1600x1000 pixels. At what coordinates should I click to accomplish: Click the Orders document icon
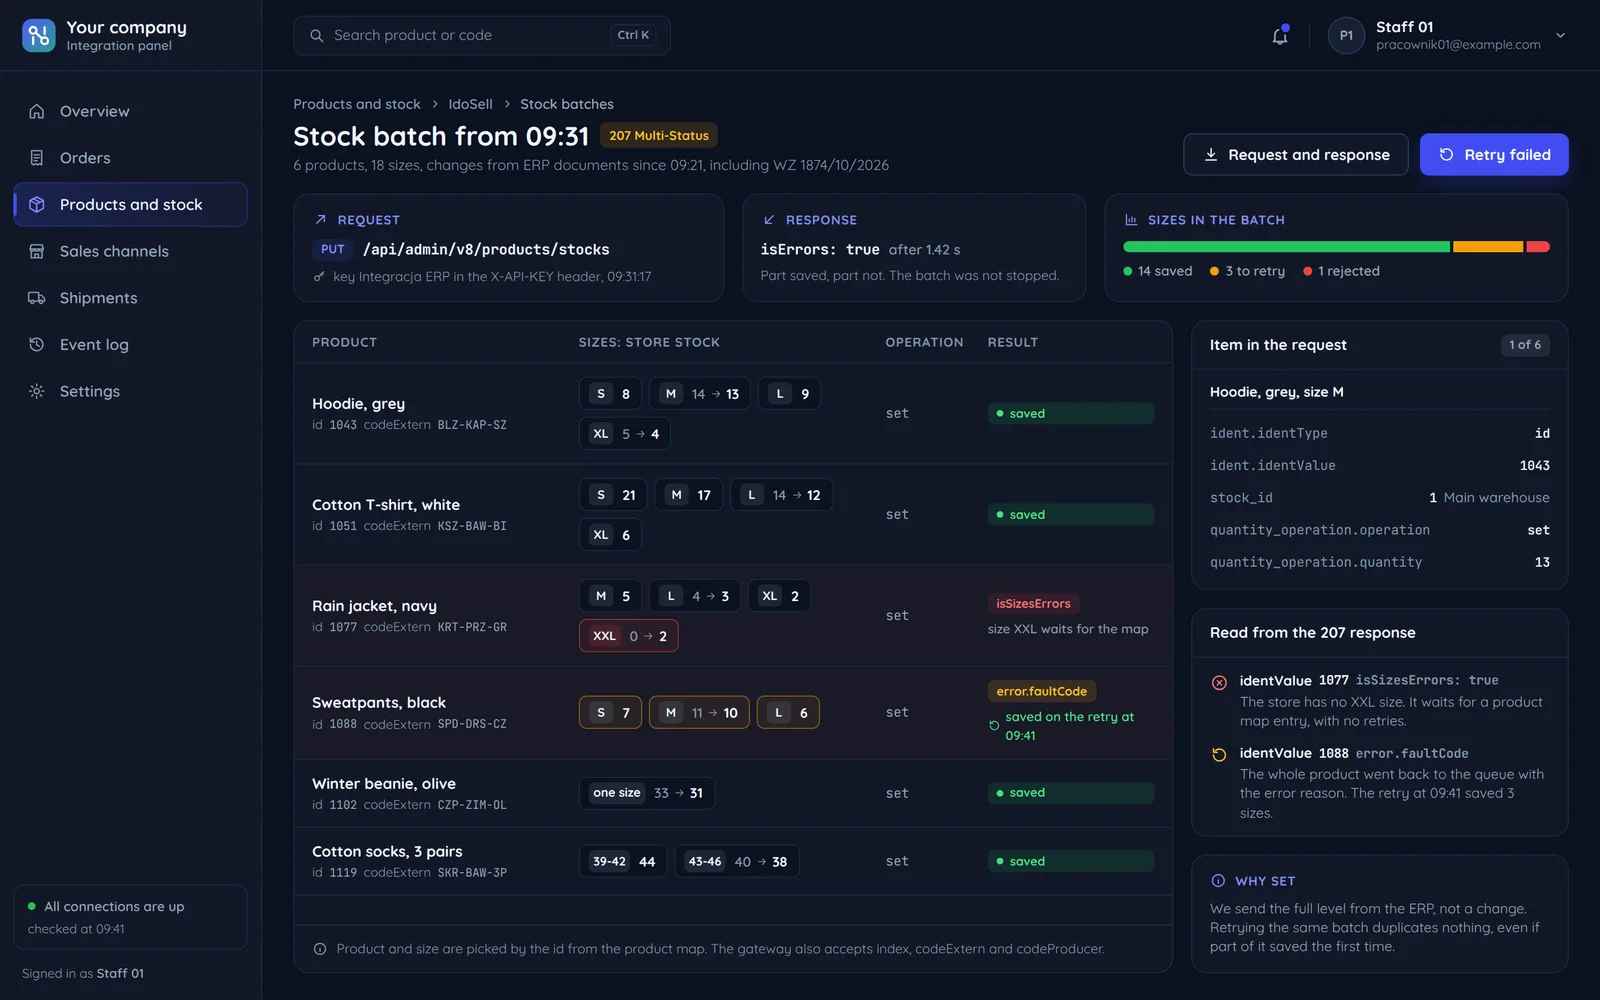37,158
